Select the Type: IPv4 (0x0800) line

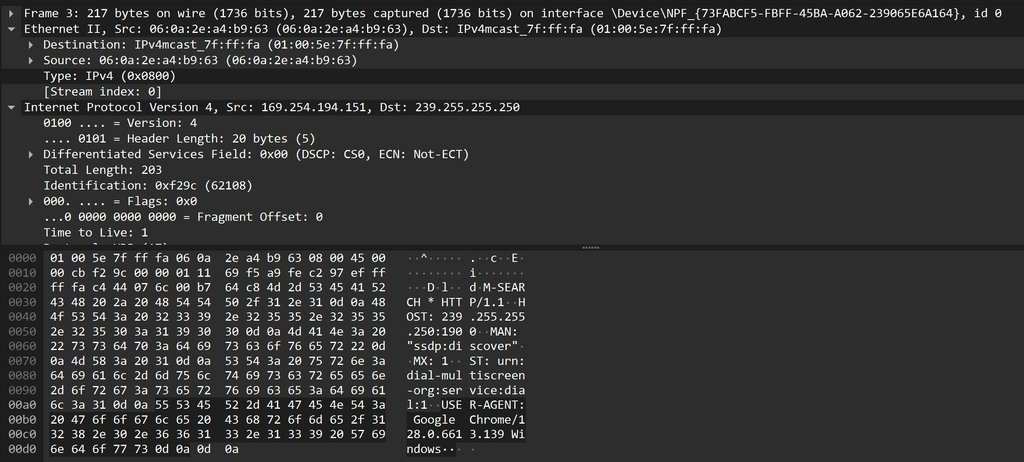coord(512,76)
